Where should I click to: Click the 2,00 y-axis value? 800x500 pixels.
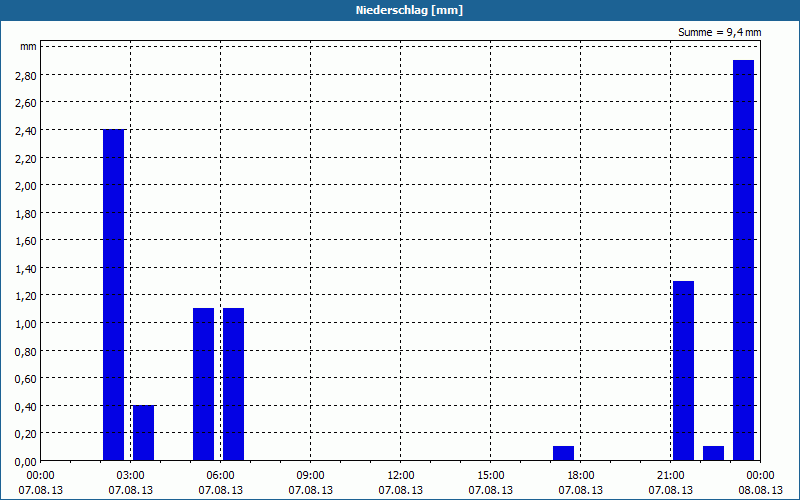pos(27,186)
